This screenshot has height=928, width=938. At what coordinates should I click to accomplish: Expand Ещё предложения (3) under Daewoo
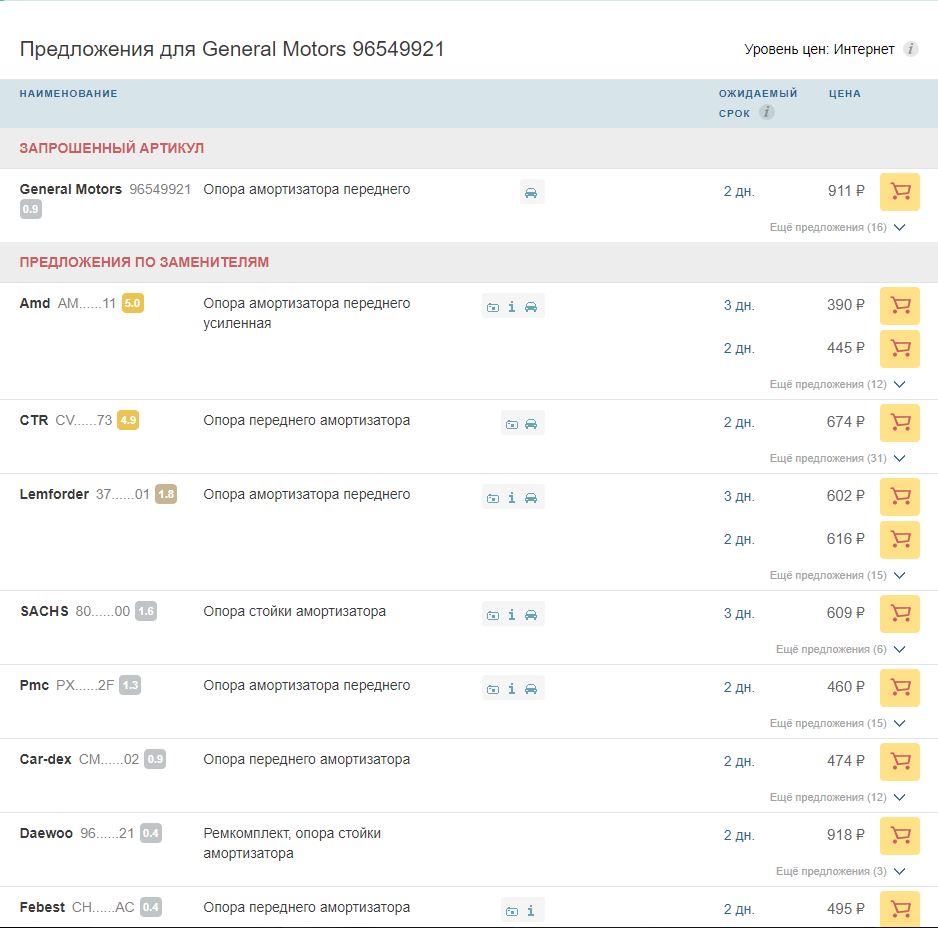pos(840,872)
